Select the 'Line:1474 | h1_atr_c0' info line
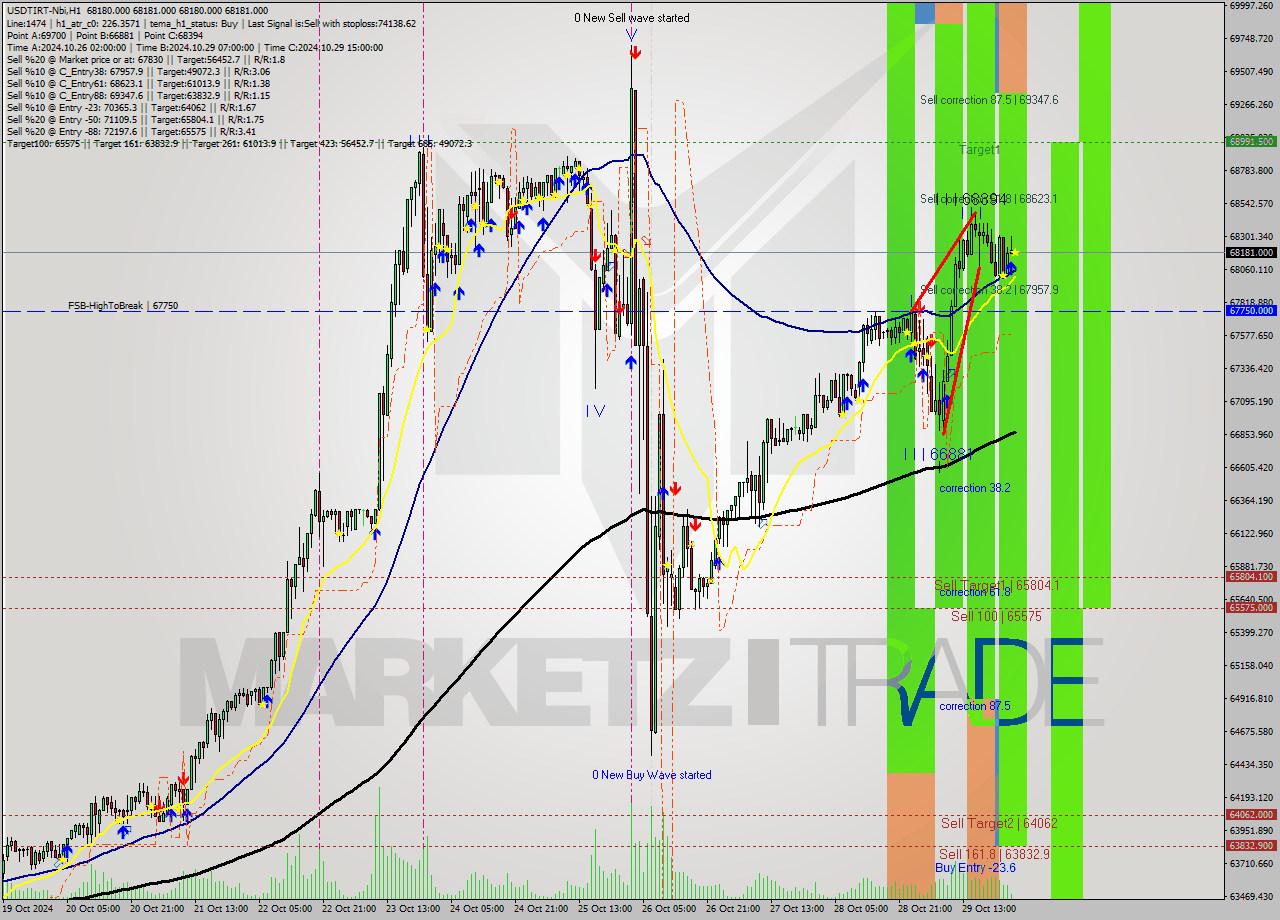This screenshot has height=920, width=1280. (211, 23)
